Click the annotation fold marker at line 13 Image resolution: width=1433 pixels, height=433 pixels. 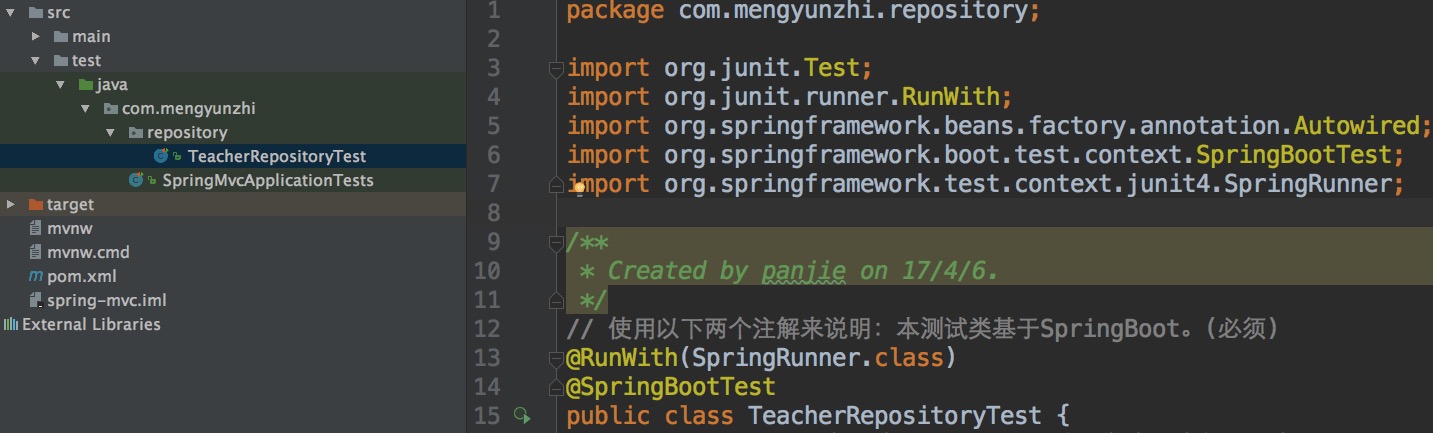[x=556, y=358]
